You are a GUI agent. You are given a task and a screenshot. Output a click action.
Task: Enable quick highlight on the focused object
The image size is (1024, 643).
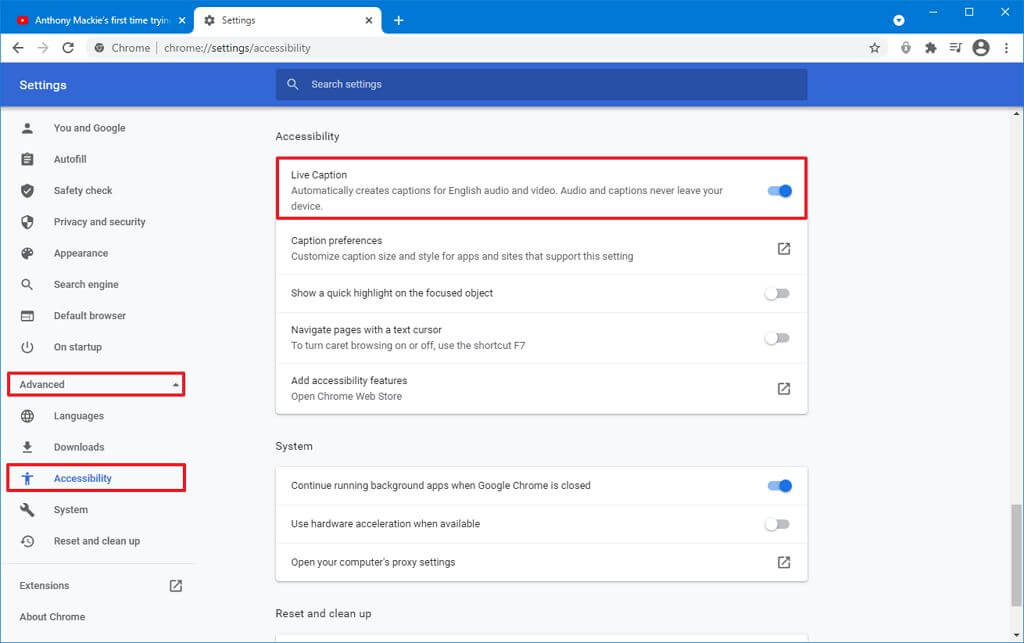coord(777,293)
